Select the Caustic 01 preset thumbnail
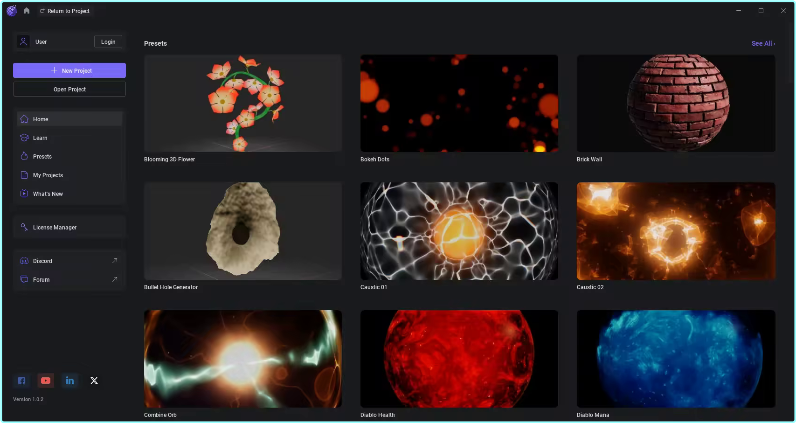 459,231
